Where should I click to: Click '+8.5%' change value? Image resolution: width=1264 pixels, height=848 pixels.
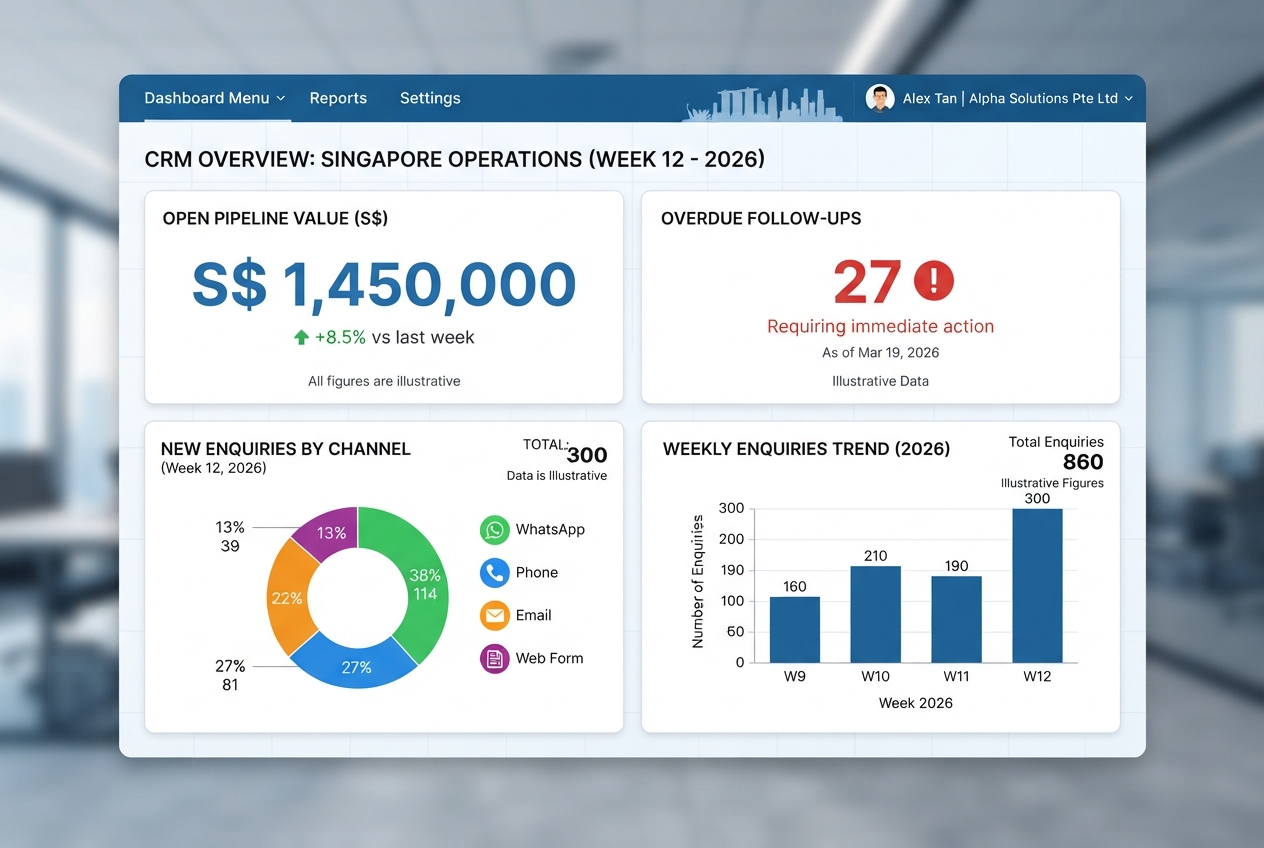coord(340,338)
